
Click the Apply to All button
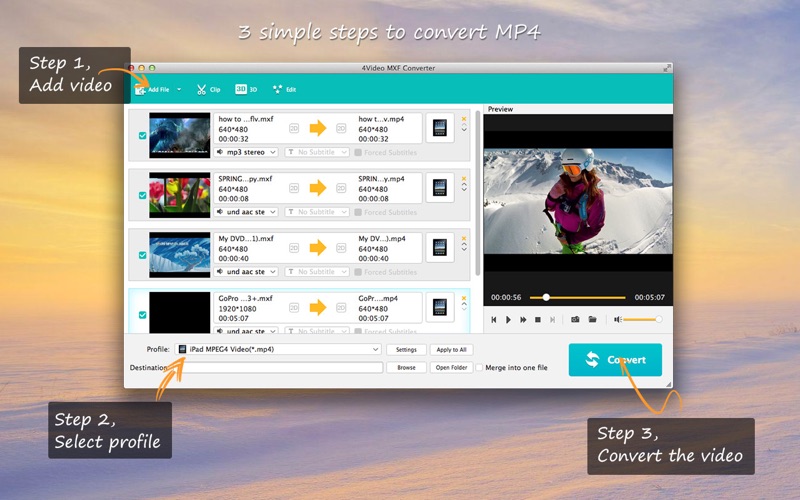(x=451, y=349)
